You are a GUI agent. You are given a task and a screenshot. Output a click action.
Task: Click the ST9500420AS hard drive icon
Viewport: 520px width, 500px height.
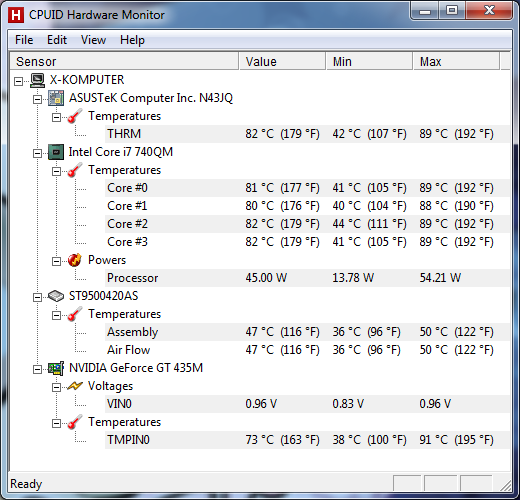[x=56, y=296]
